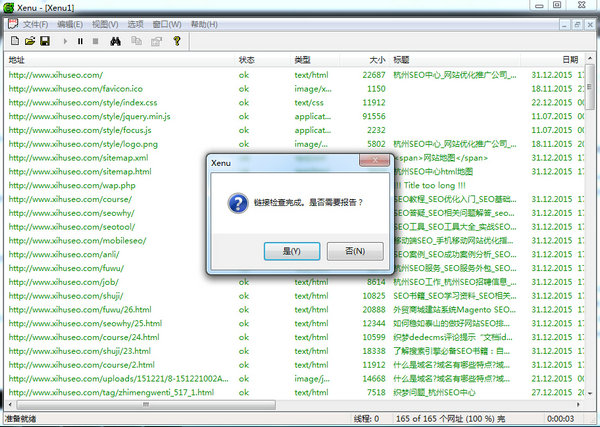Select the tag/zhimengwenti_517_1.html URL row

pyautogui.click(x=295, y=392)
